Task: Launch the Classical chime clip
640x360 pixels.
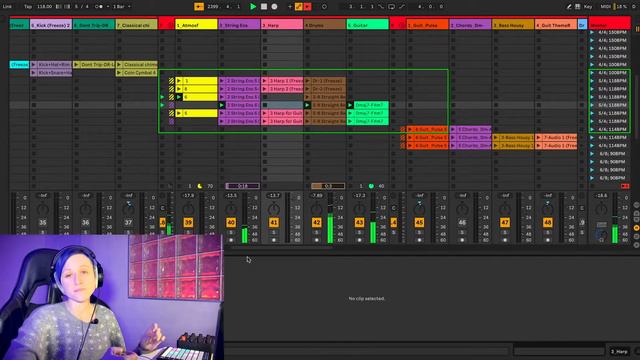Action: (119, 64)
